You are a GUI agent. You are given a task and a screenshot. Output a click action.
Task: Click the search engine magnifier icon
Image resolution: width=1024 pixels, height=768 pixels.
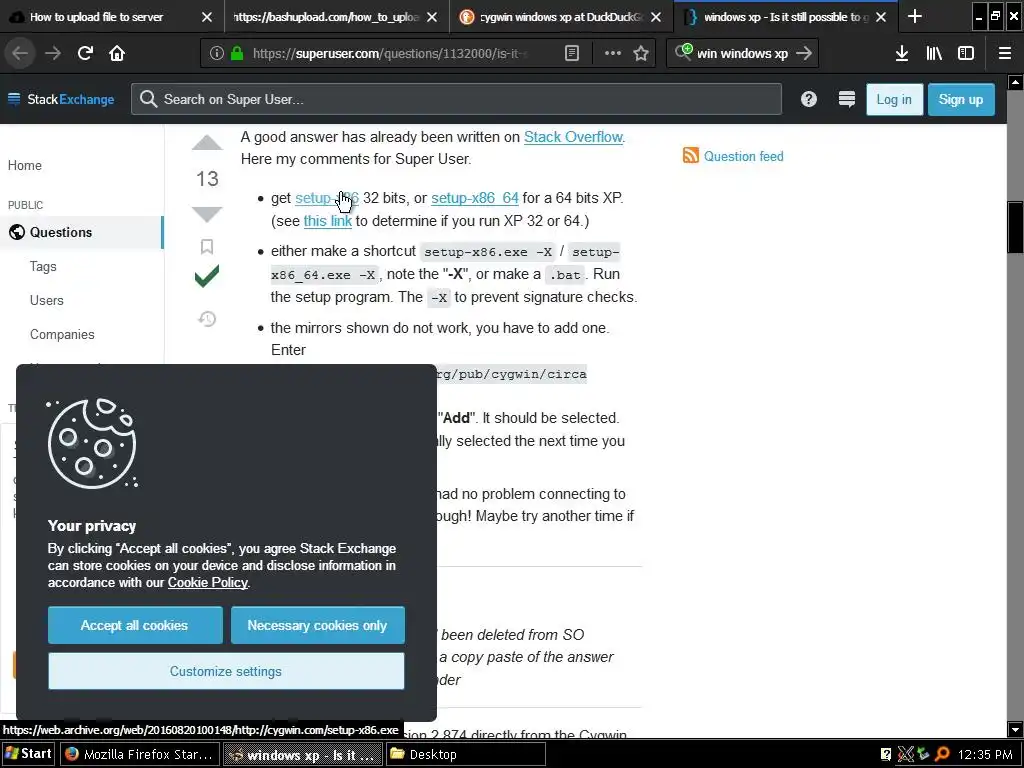coord(683,52)
